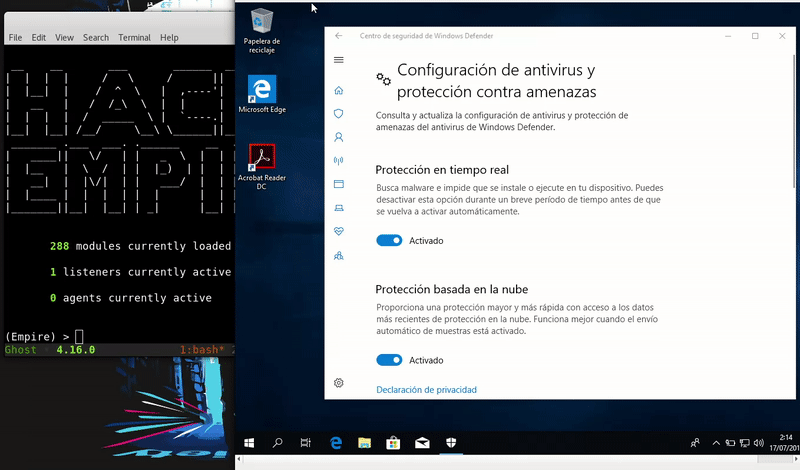Open Defender settings gear icon
Viewport: 800px width, 470px height.
(338, 383)
